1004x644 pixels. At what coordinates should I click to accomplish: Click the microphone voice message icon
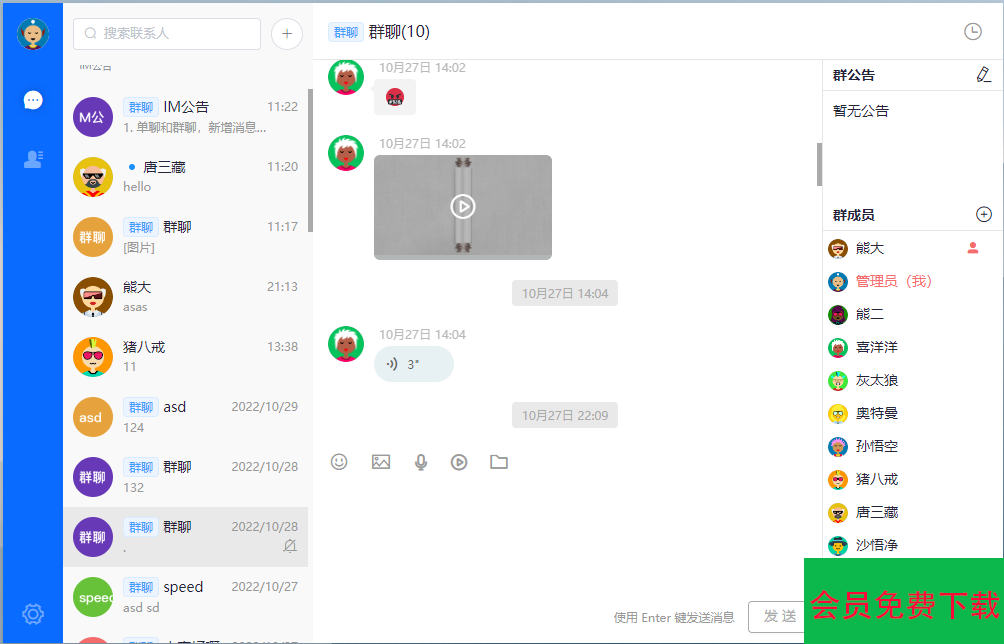[x=421, y=462]
